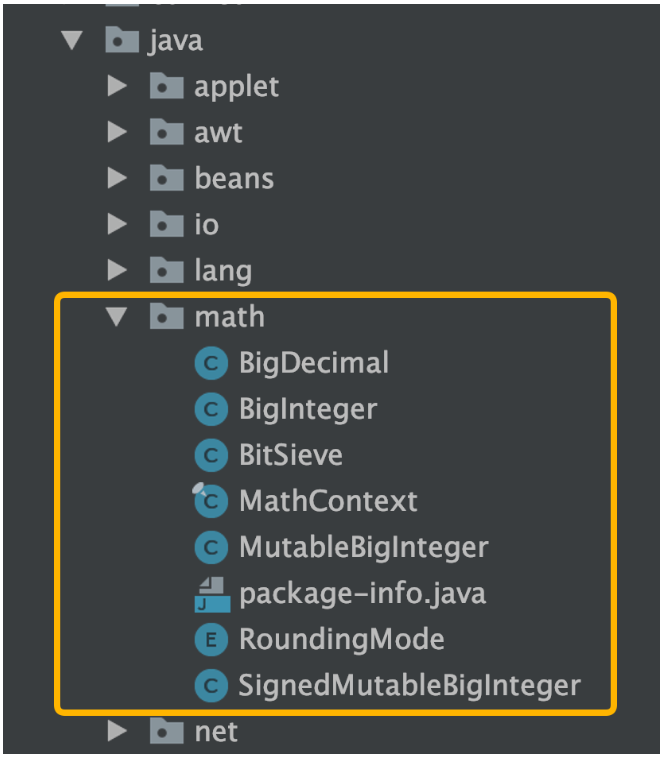Collapse the math package

coord(117,317)
